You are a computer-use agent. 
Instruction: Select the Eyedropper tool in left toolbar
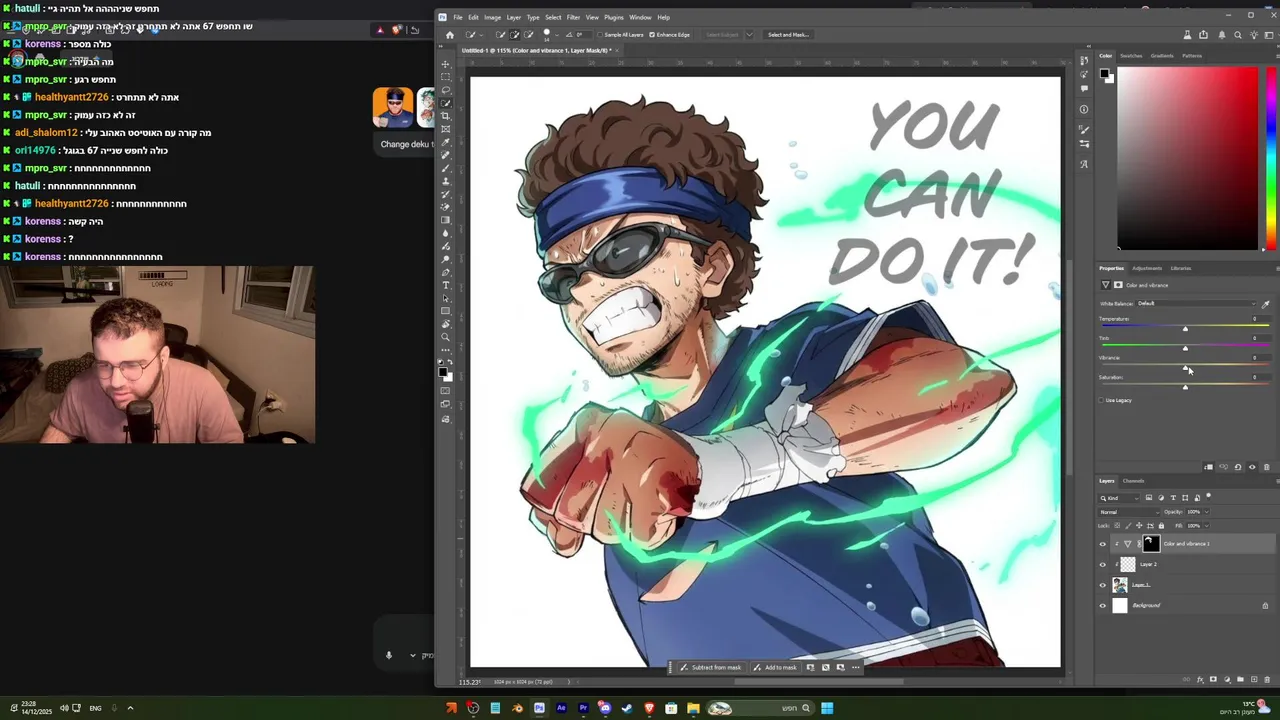coord(446,142)
